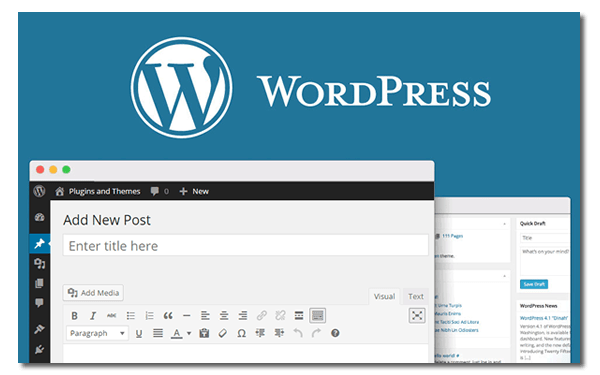Decrease indent
This screenshot has width=600, height=375.
(260, 333)
